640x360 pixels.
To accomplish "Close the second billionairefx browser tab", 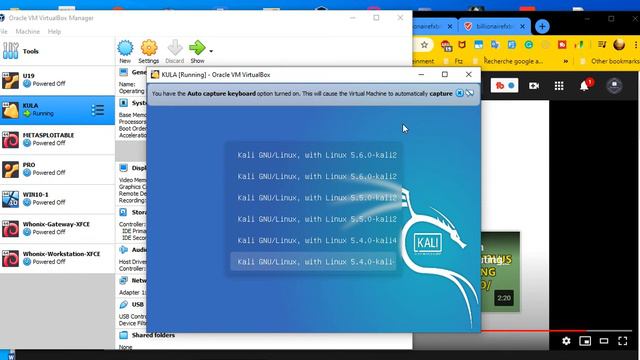I will pyautogui.click(x=522, y=27).
